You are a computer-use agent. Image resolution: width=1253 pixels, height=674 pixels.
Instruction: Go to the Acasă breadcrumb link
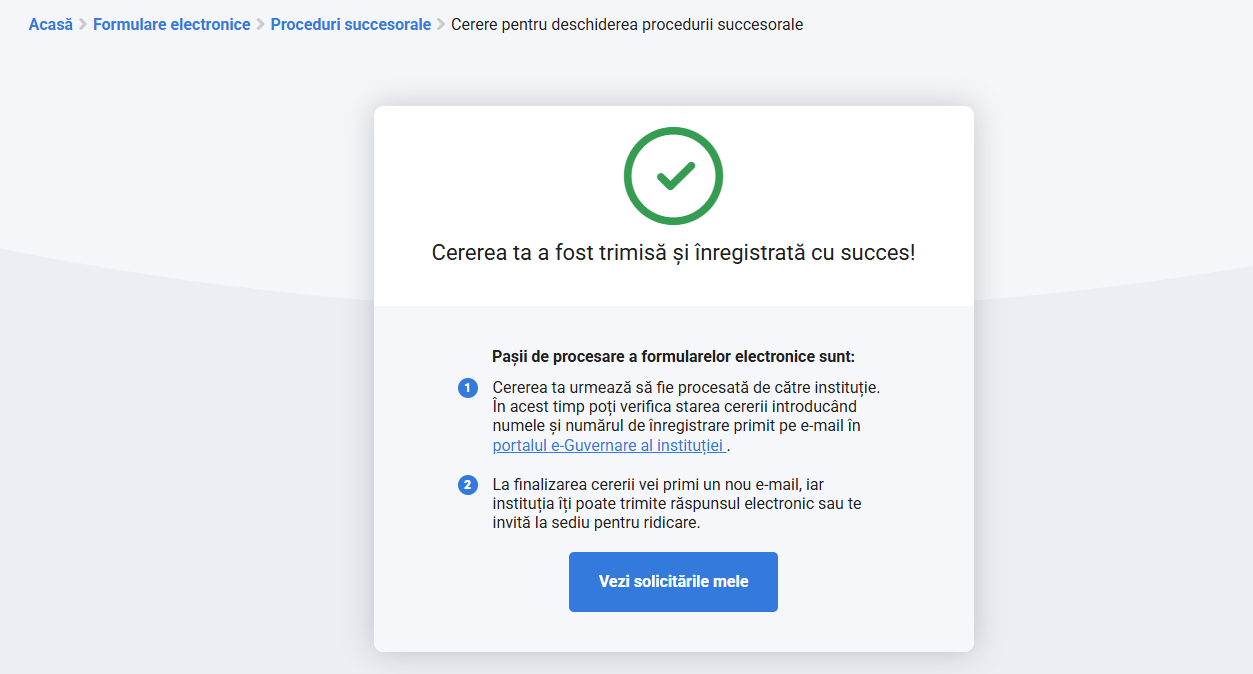coord(51,24)
